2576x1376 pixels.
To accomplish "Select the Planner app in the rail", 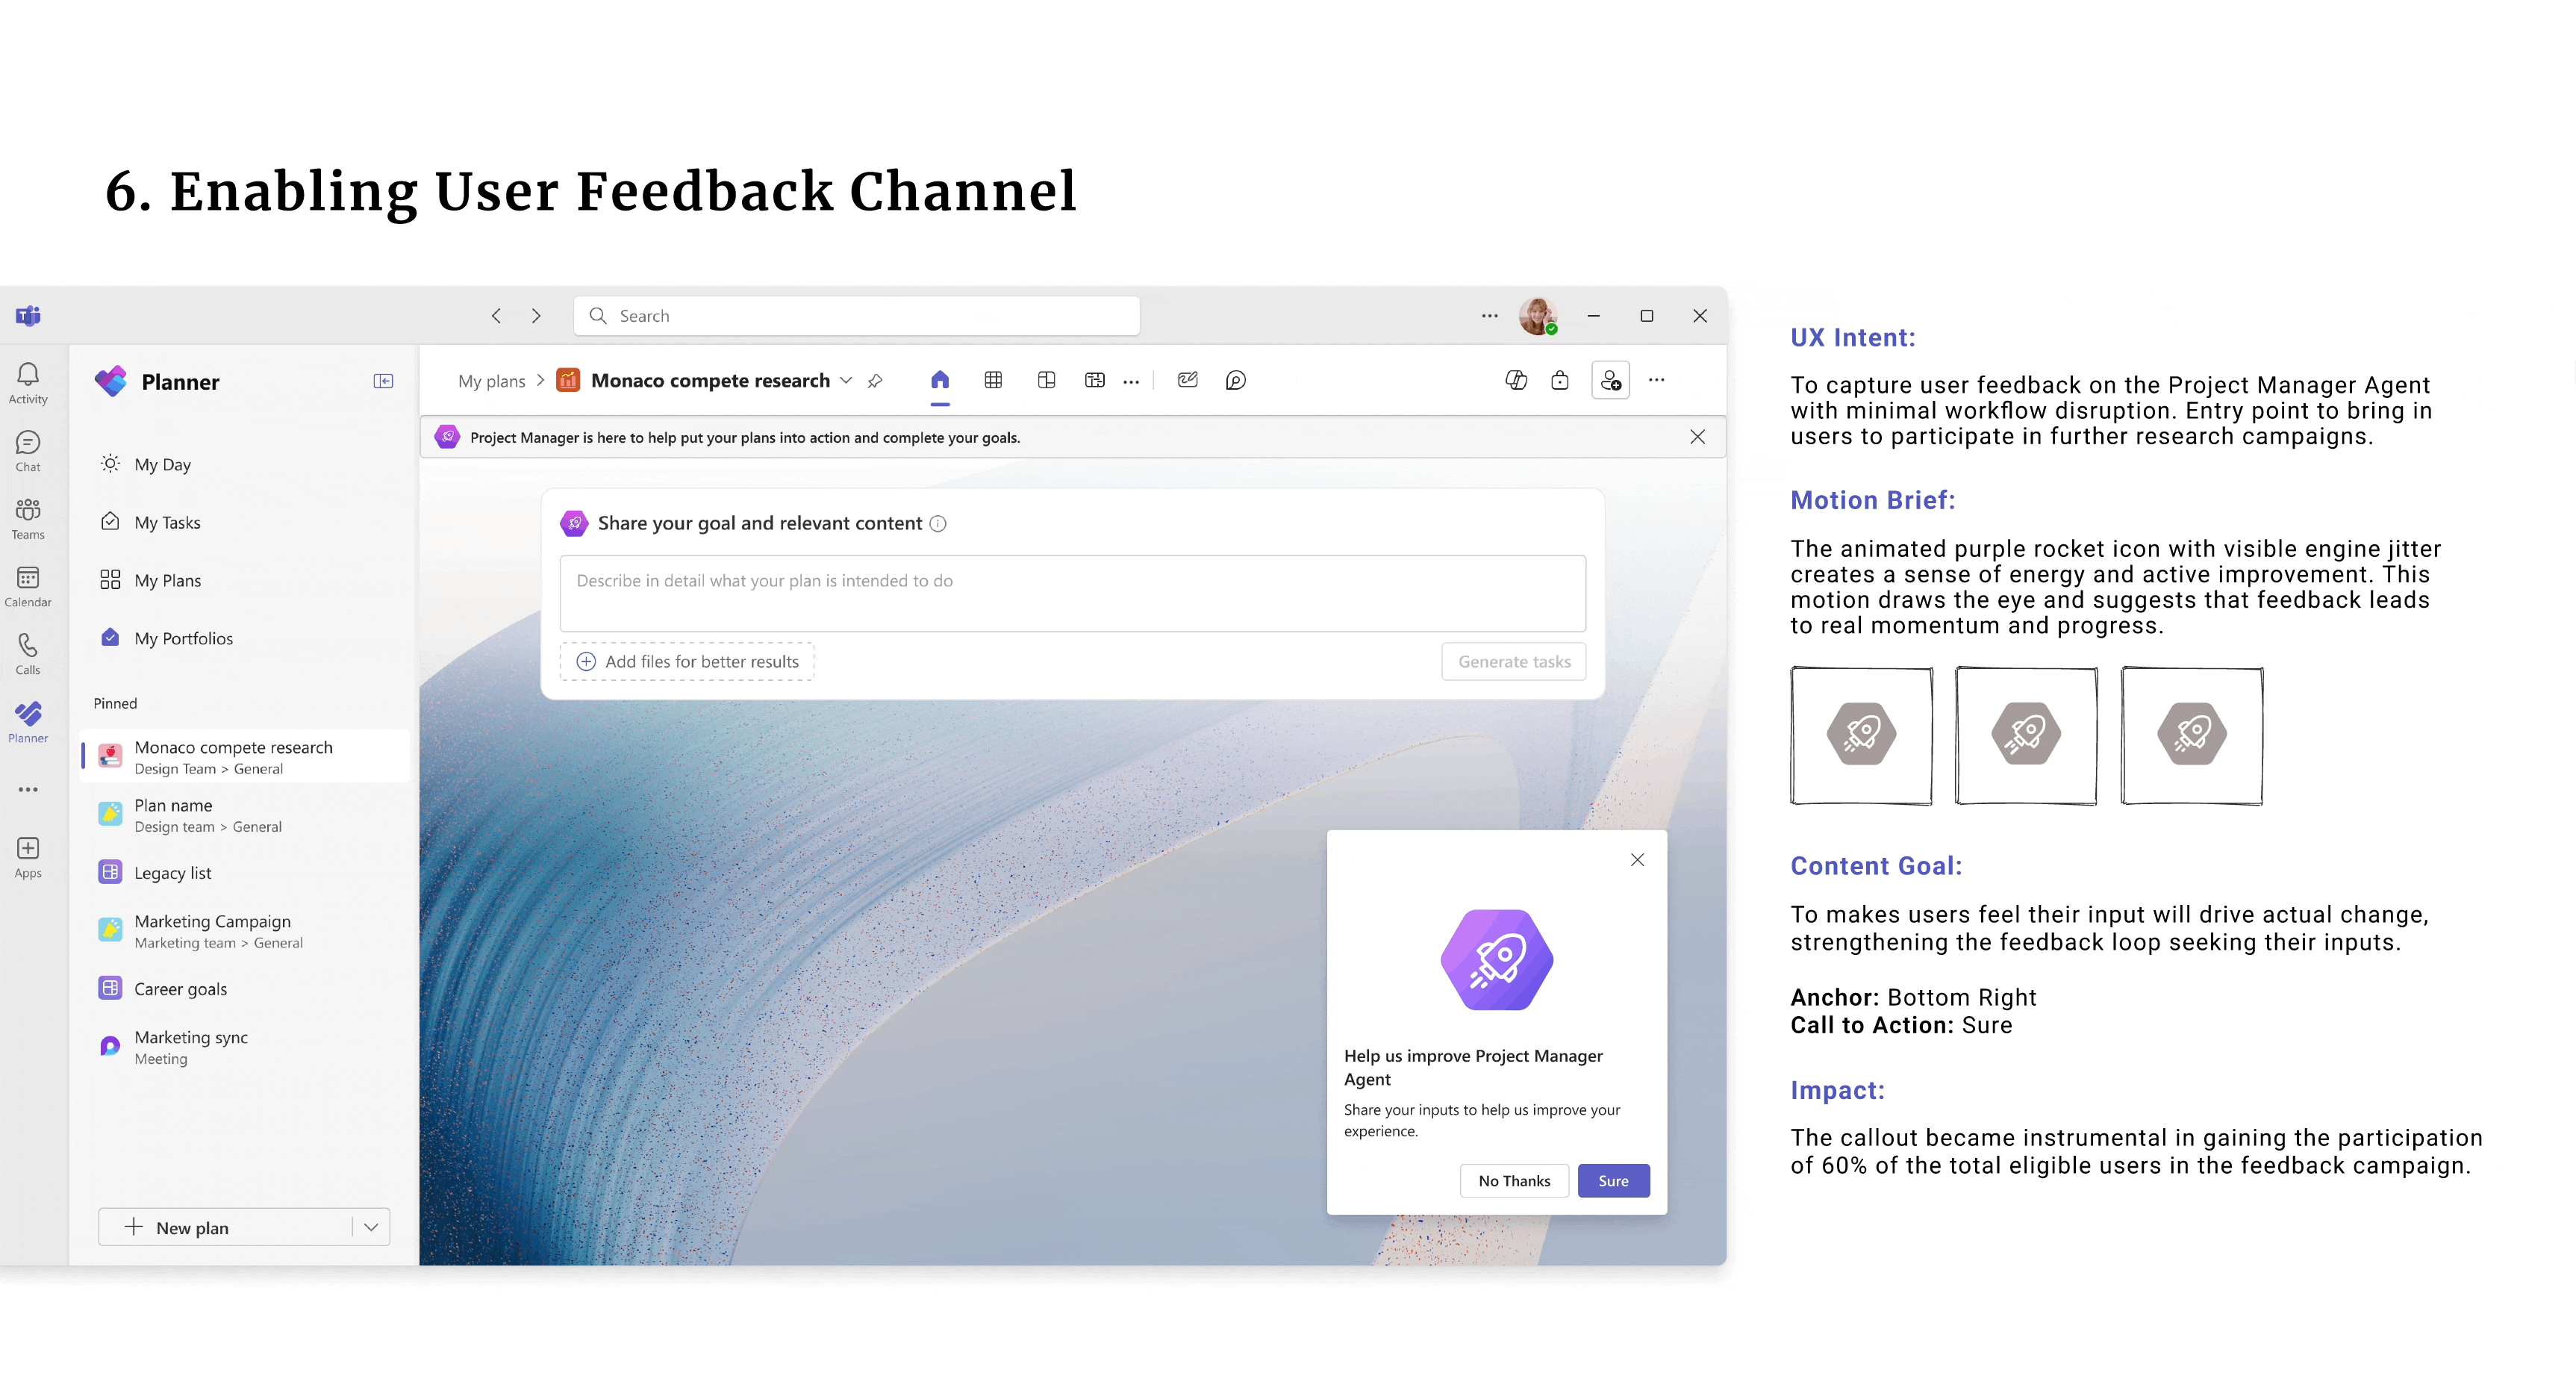I will click(28, 722).
